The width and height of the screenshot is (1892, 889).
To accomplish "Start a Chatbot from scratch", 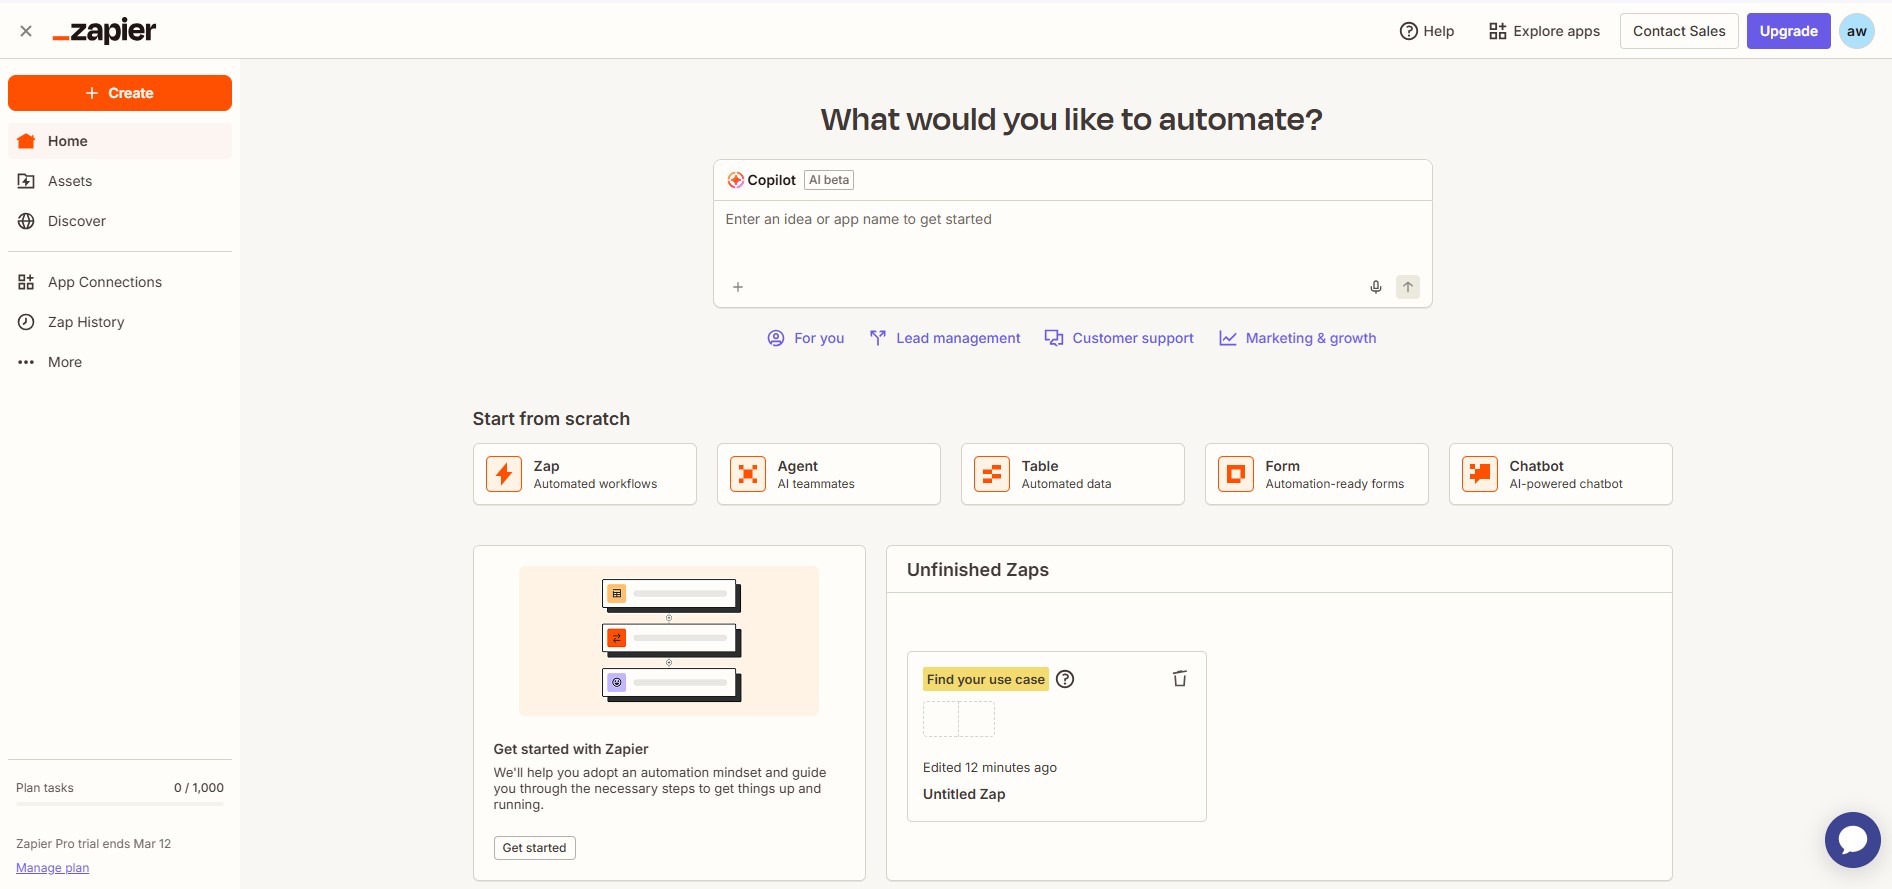I will [1561, 474].
